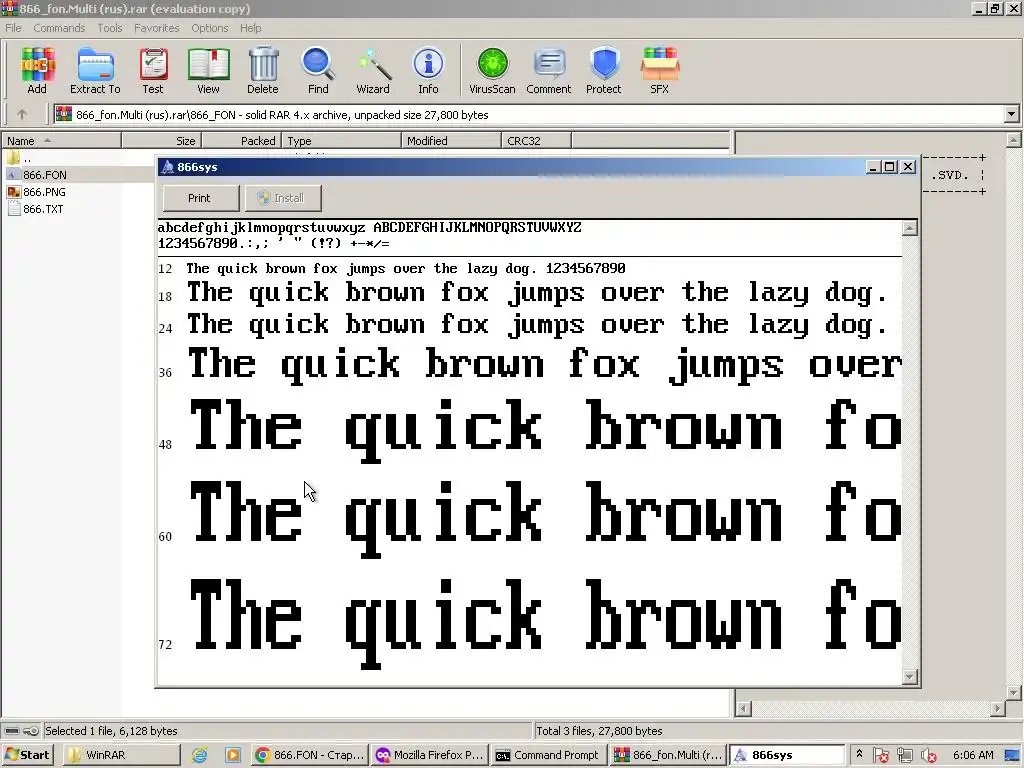Click the comment pane scroll up arrow

coord(1013,140)
